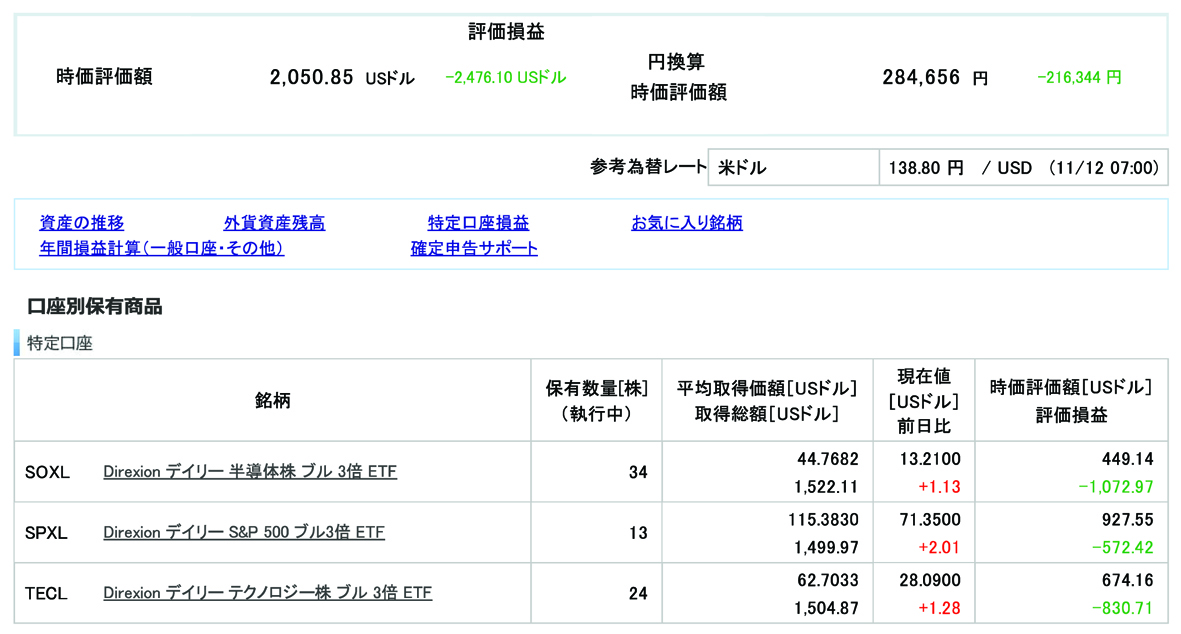Click the 口座別保有商品 heading
Image resolution: width=1181 pixels, height=634 pixels.
tap(95, 306)
